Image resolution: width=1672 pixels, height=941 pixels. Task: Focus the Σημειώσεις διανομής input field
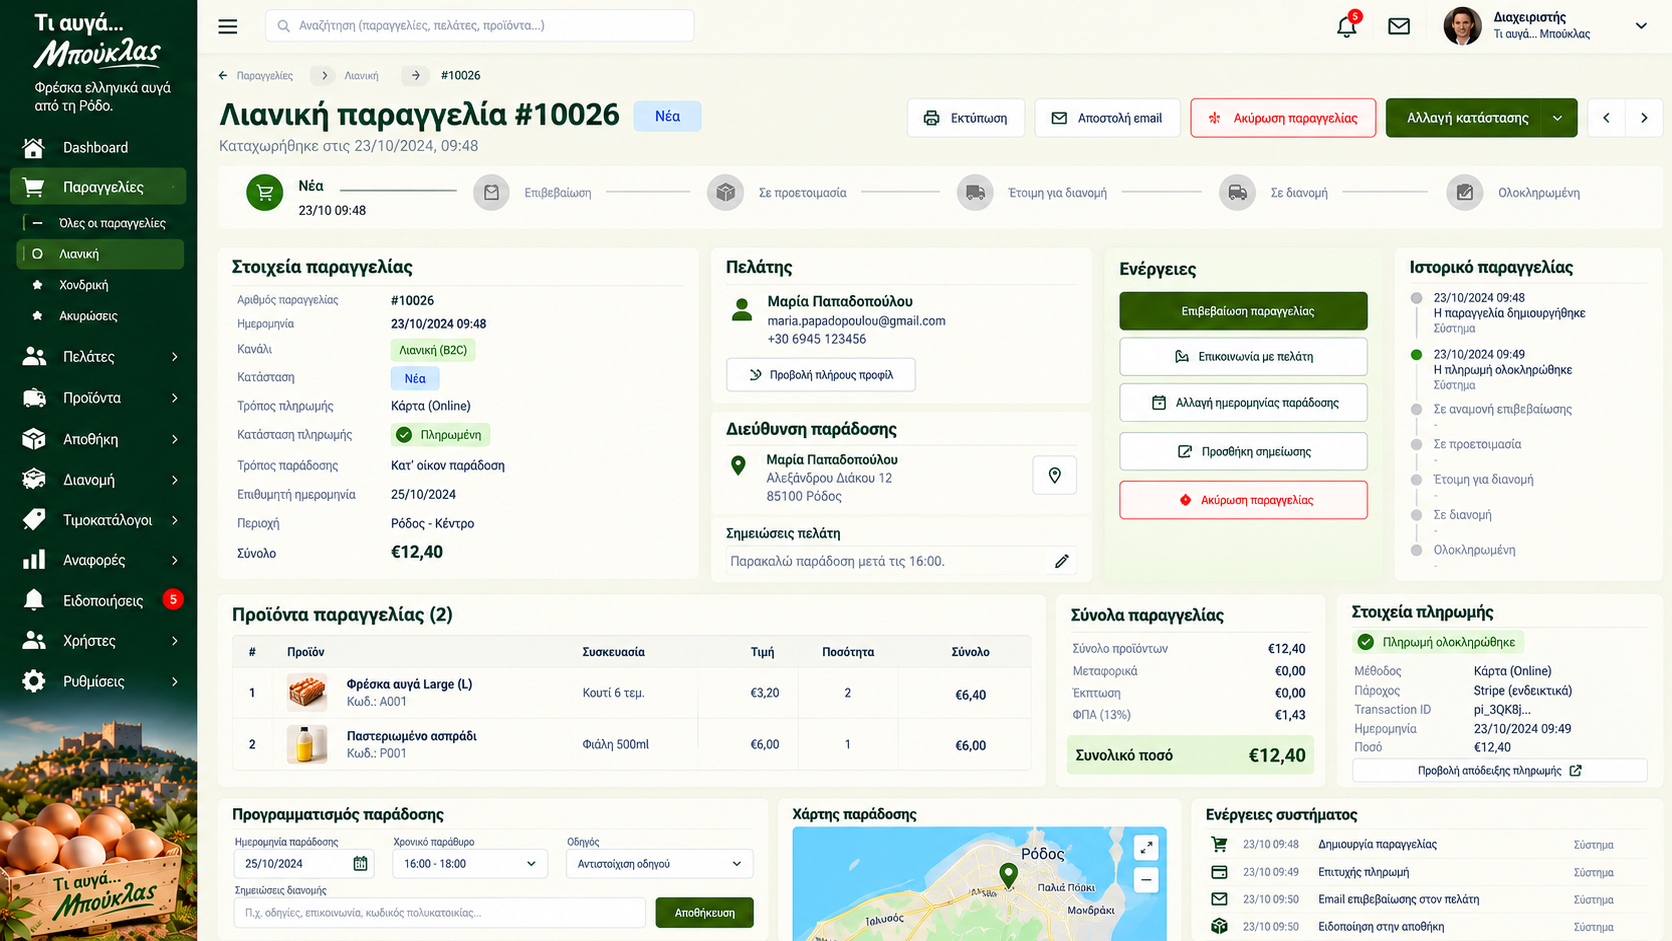[439, 912]
